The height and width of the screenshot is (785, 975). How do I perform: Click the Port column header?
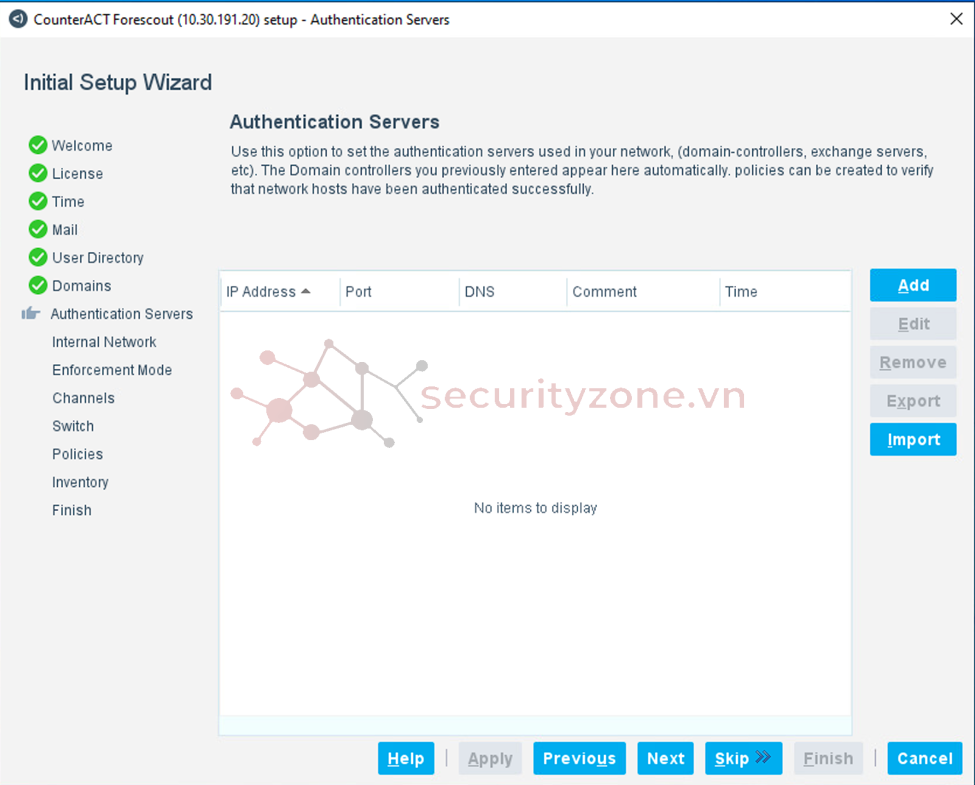coord(399,291)
